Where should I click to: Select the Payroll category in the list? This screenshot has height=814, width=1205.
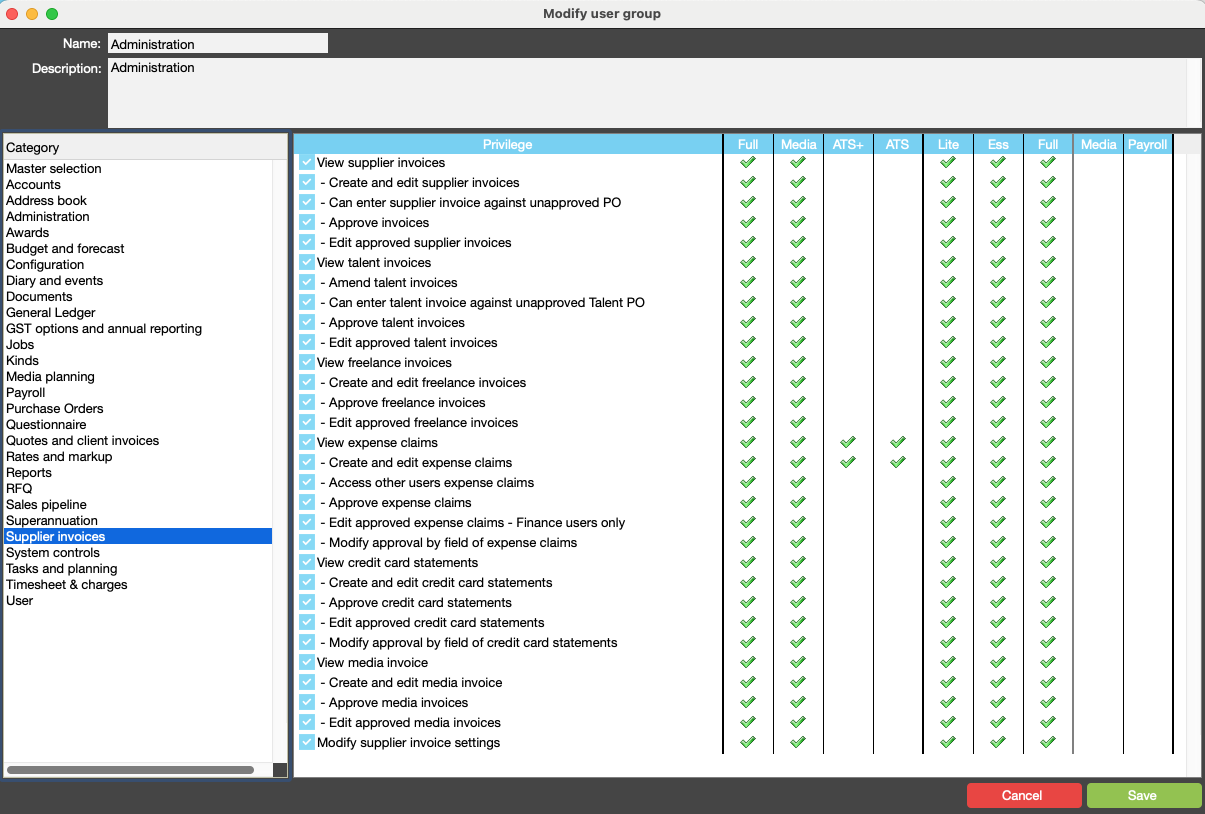click(x=138, y=392)
